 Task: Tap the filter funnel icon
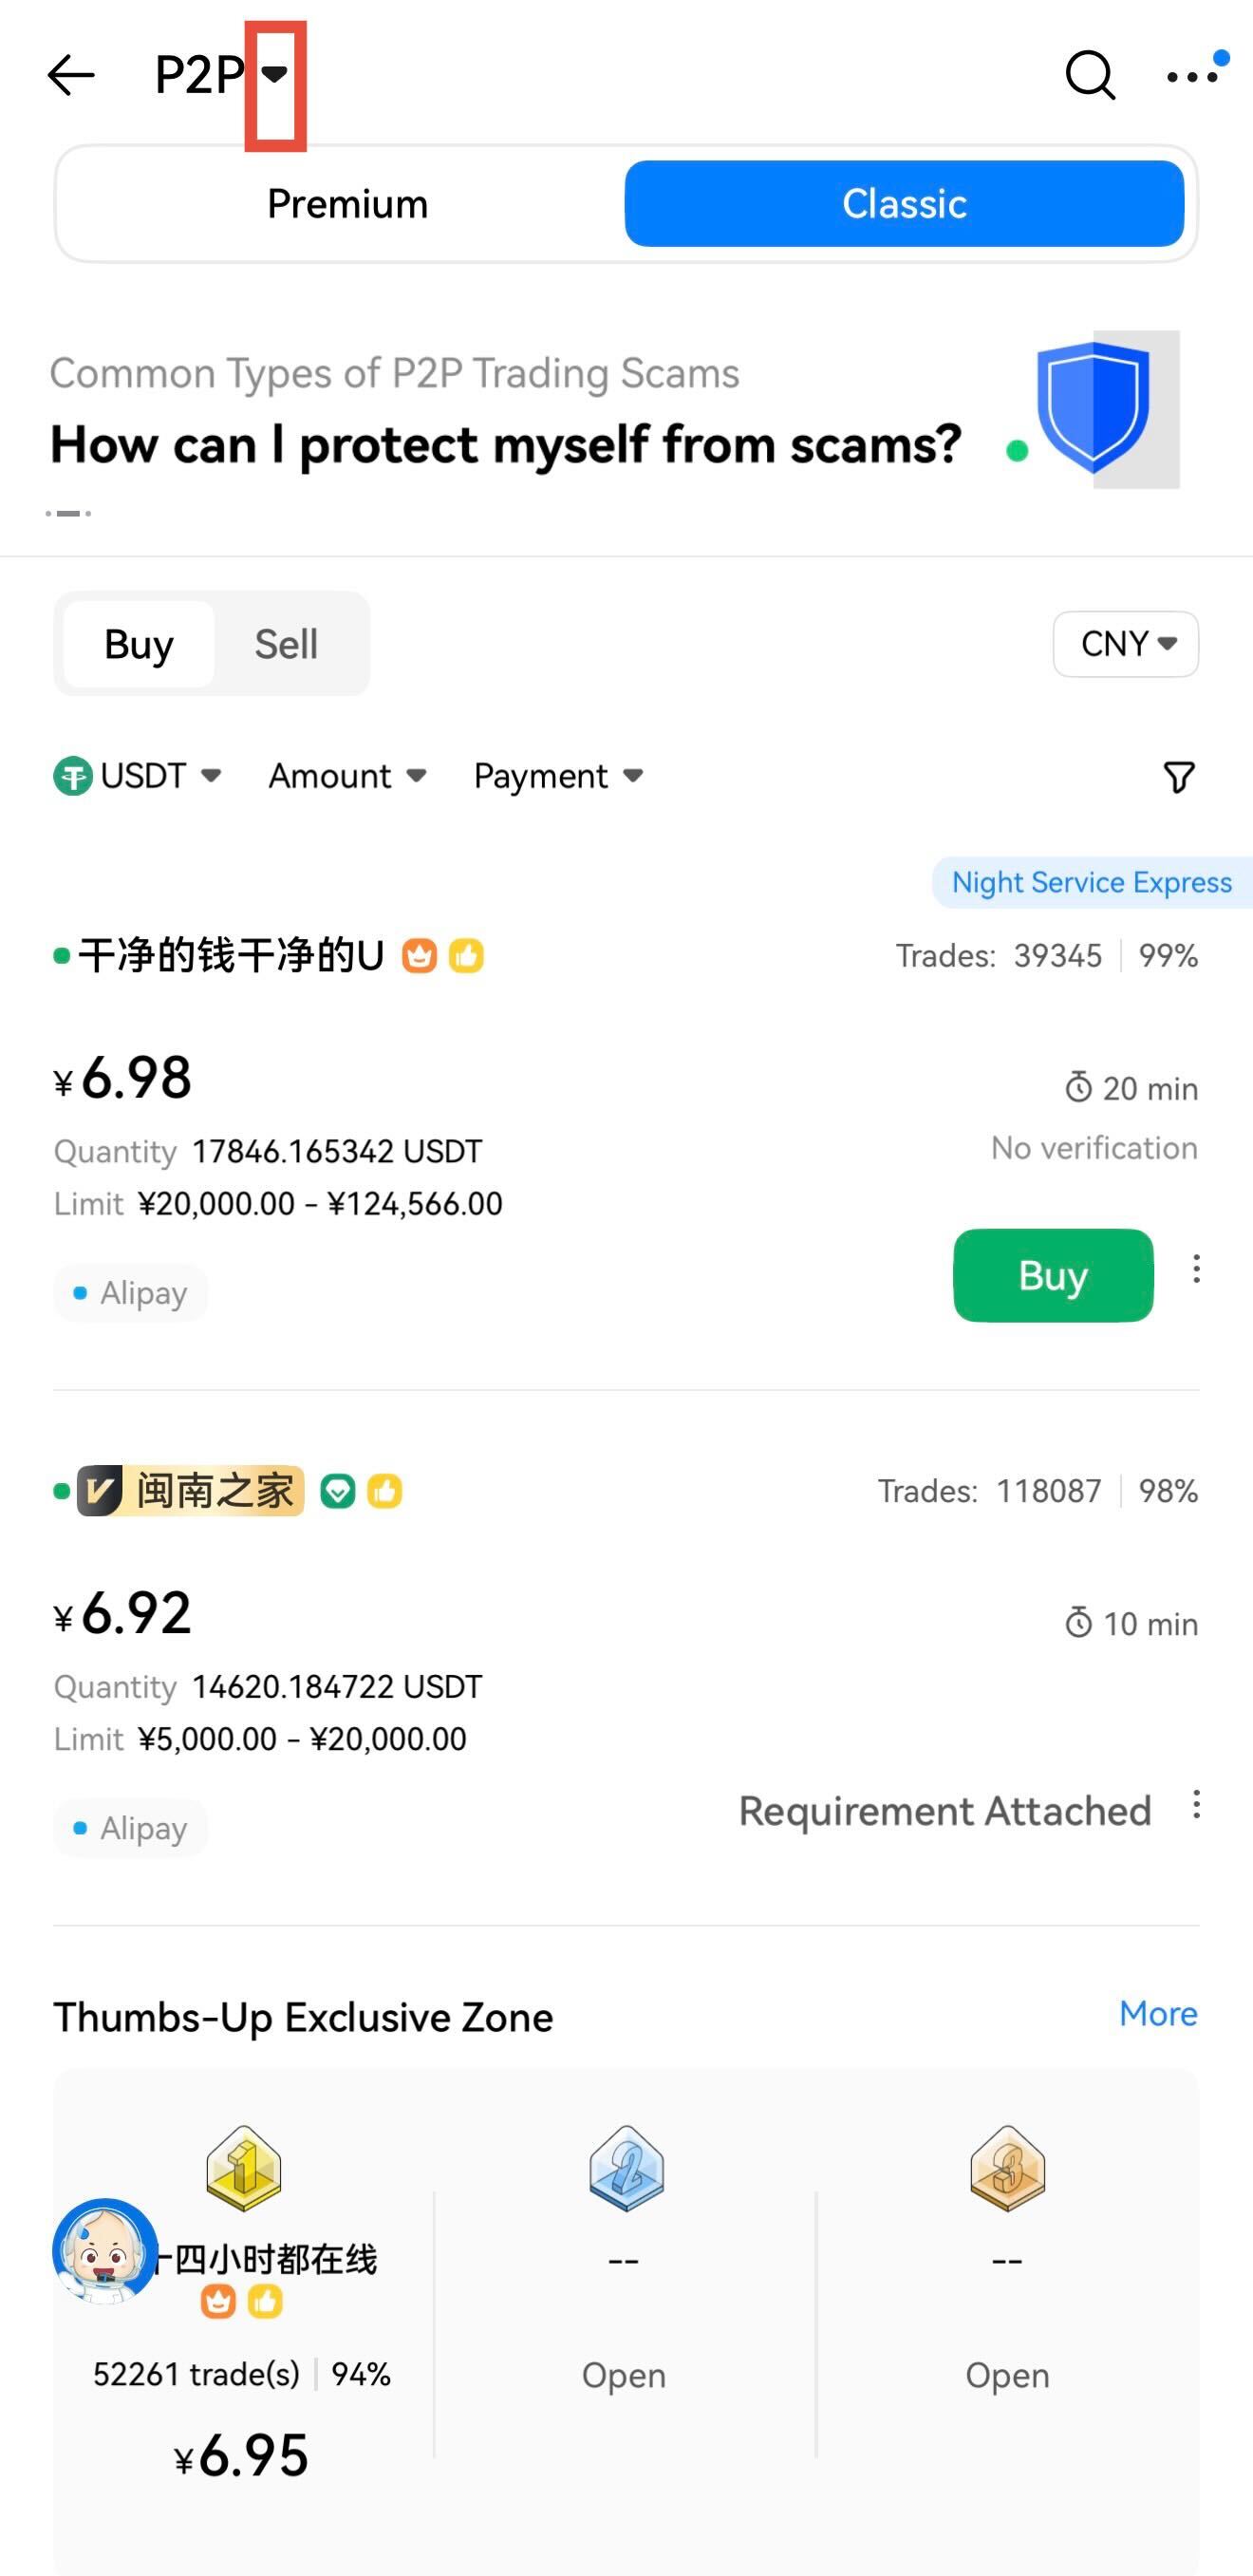click(x=1179, y=777)
